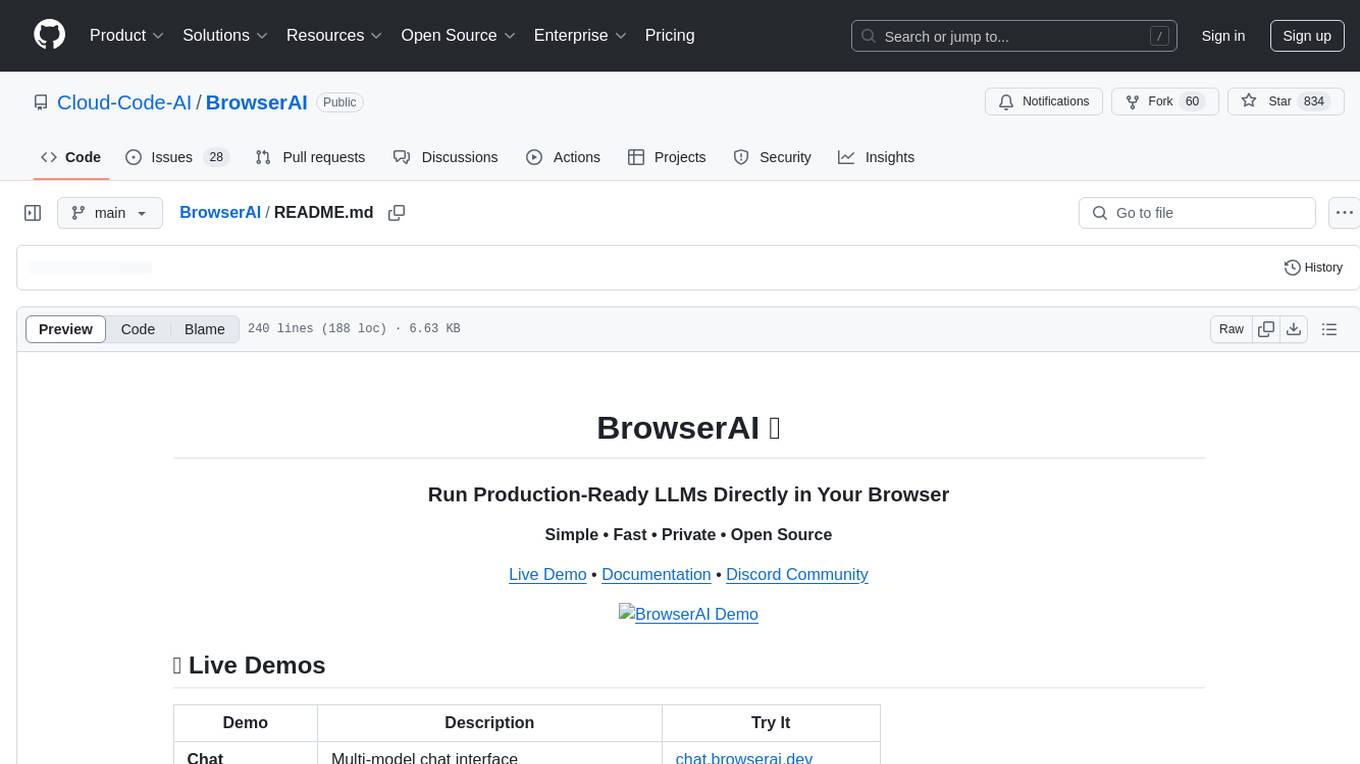Image resolution: width=1360 pixels, height=764 pixels.
Task: Click the Notifications bell button
Action: 1044,102
